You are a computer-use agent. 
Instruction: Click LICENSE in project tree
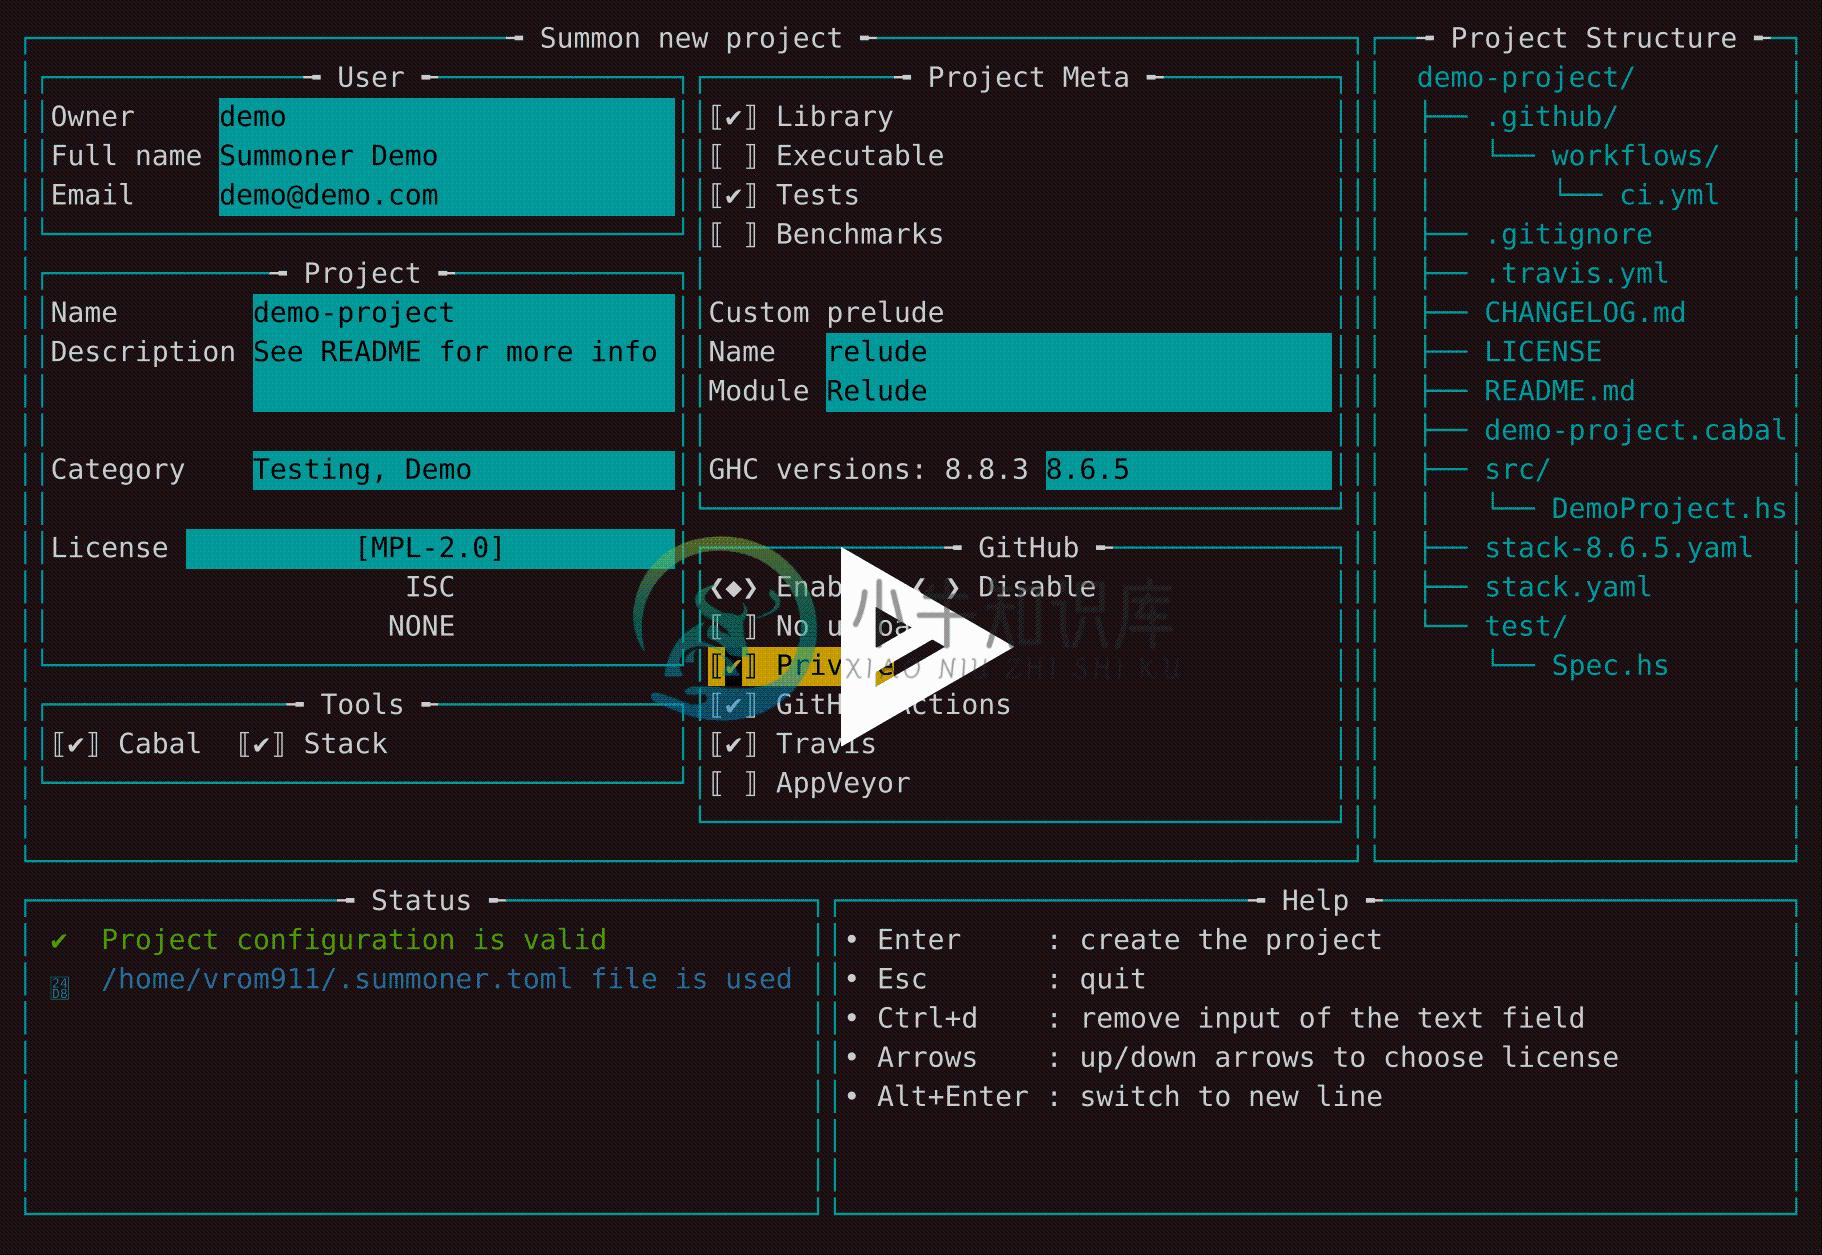(x=1543, y=352)
